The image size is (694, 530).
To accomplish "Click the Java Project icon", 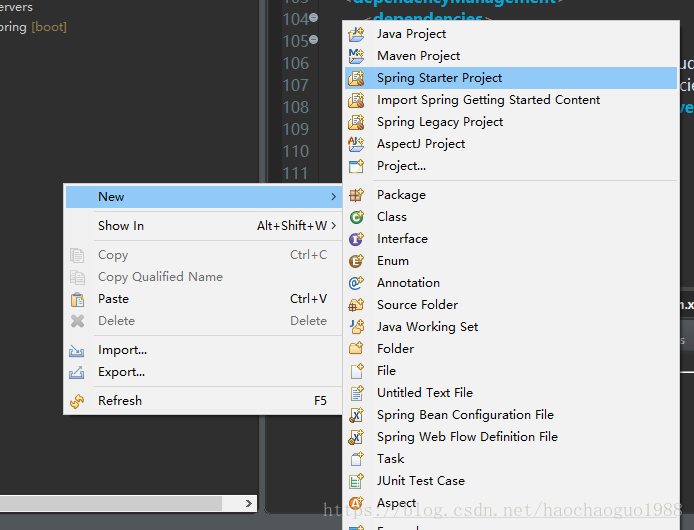I will point(356,34).
